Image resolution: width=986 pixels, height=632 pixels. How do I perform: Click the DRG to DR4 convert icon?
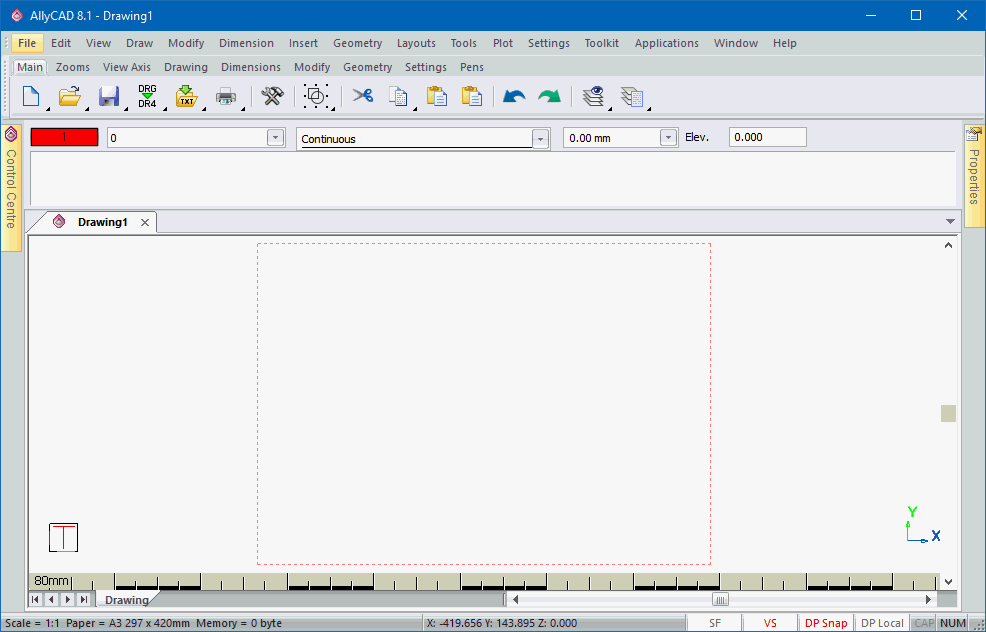(x=147, y=96)
